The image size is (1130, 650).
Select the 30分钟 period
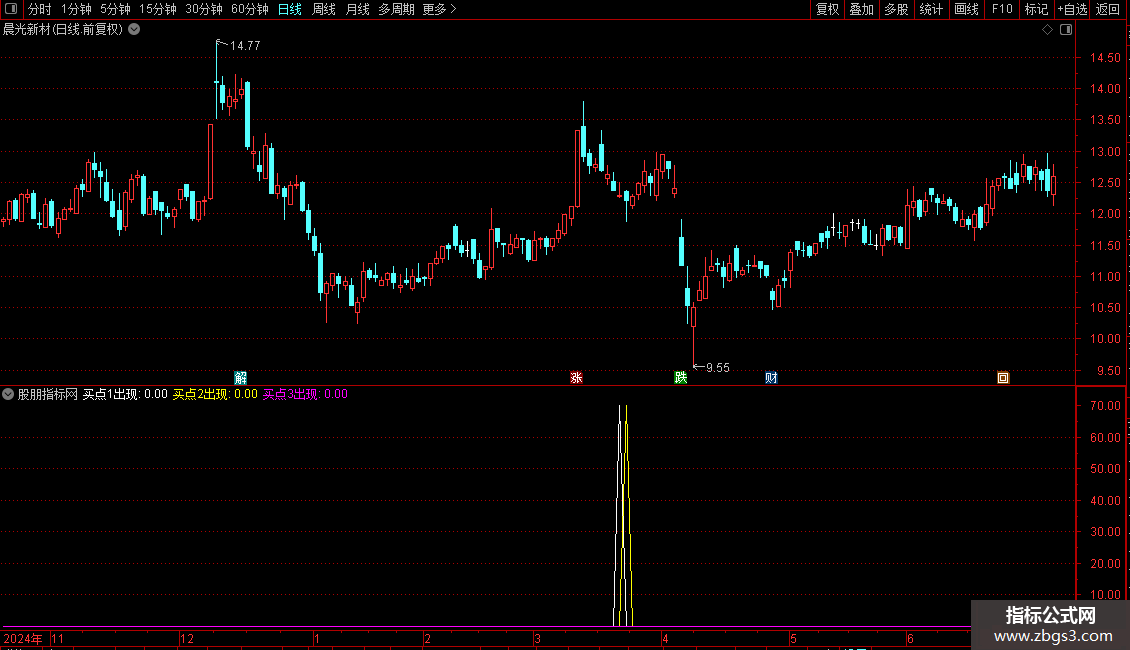[x=204, y=9]
